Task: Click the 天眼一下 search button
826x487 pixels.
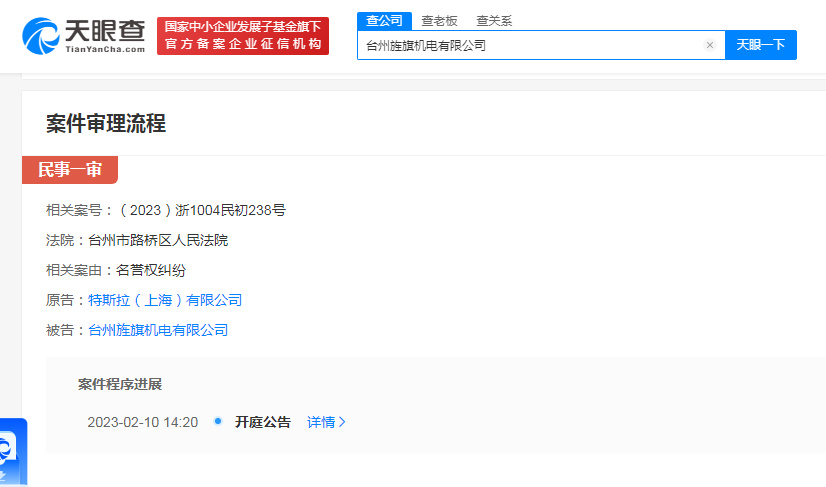Action: pyautogui.click(x=761, y=45)
